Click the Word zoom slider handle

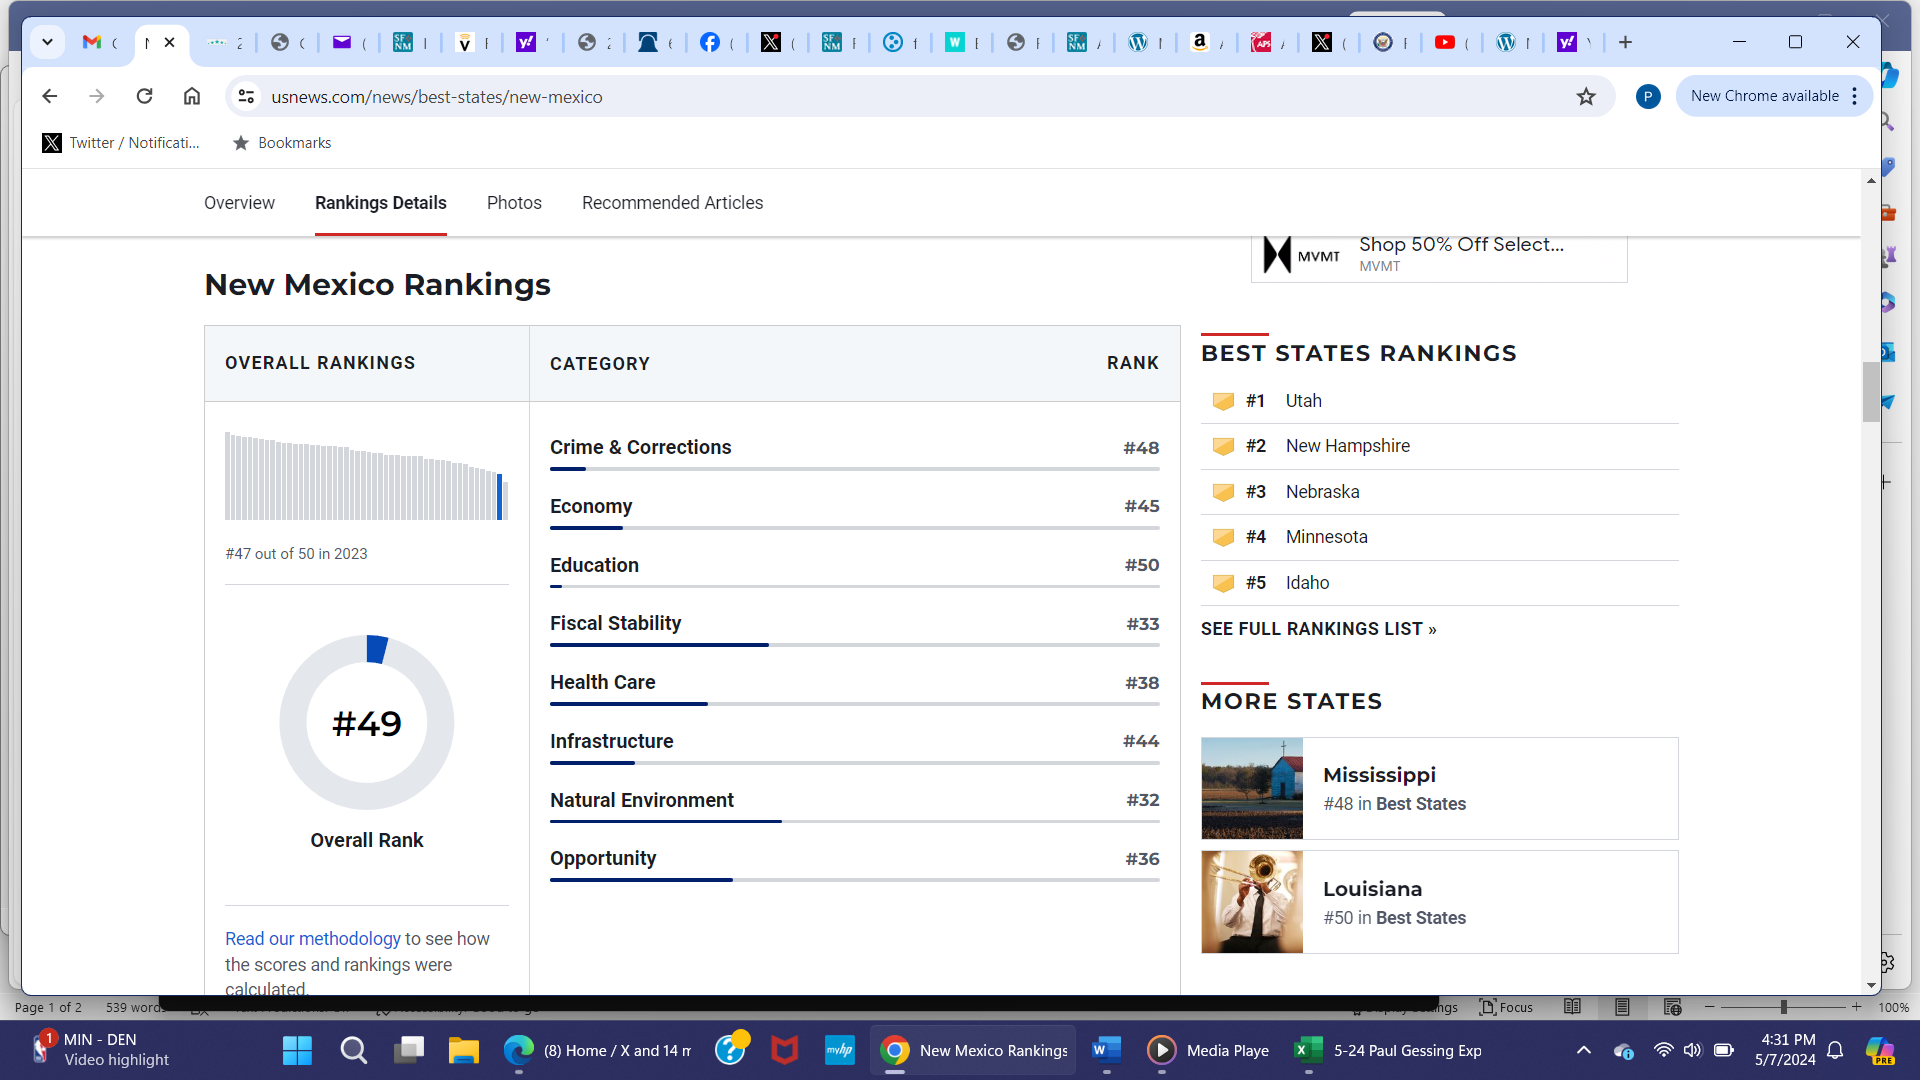tap(1783, 1007)
